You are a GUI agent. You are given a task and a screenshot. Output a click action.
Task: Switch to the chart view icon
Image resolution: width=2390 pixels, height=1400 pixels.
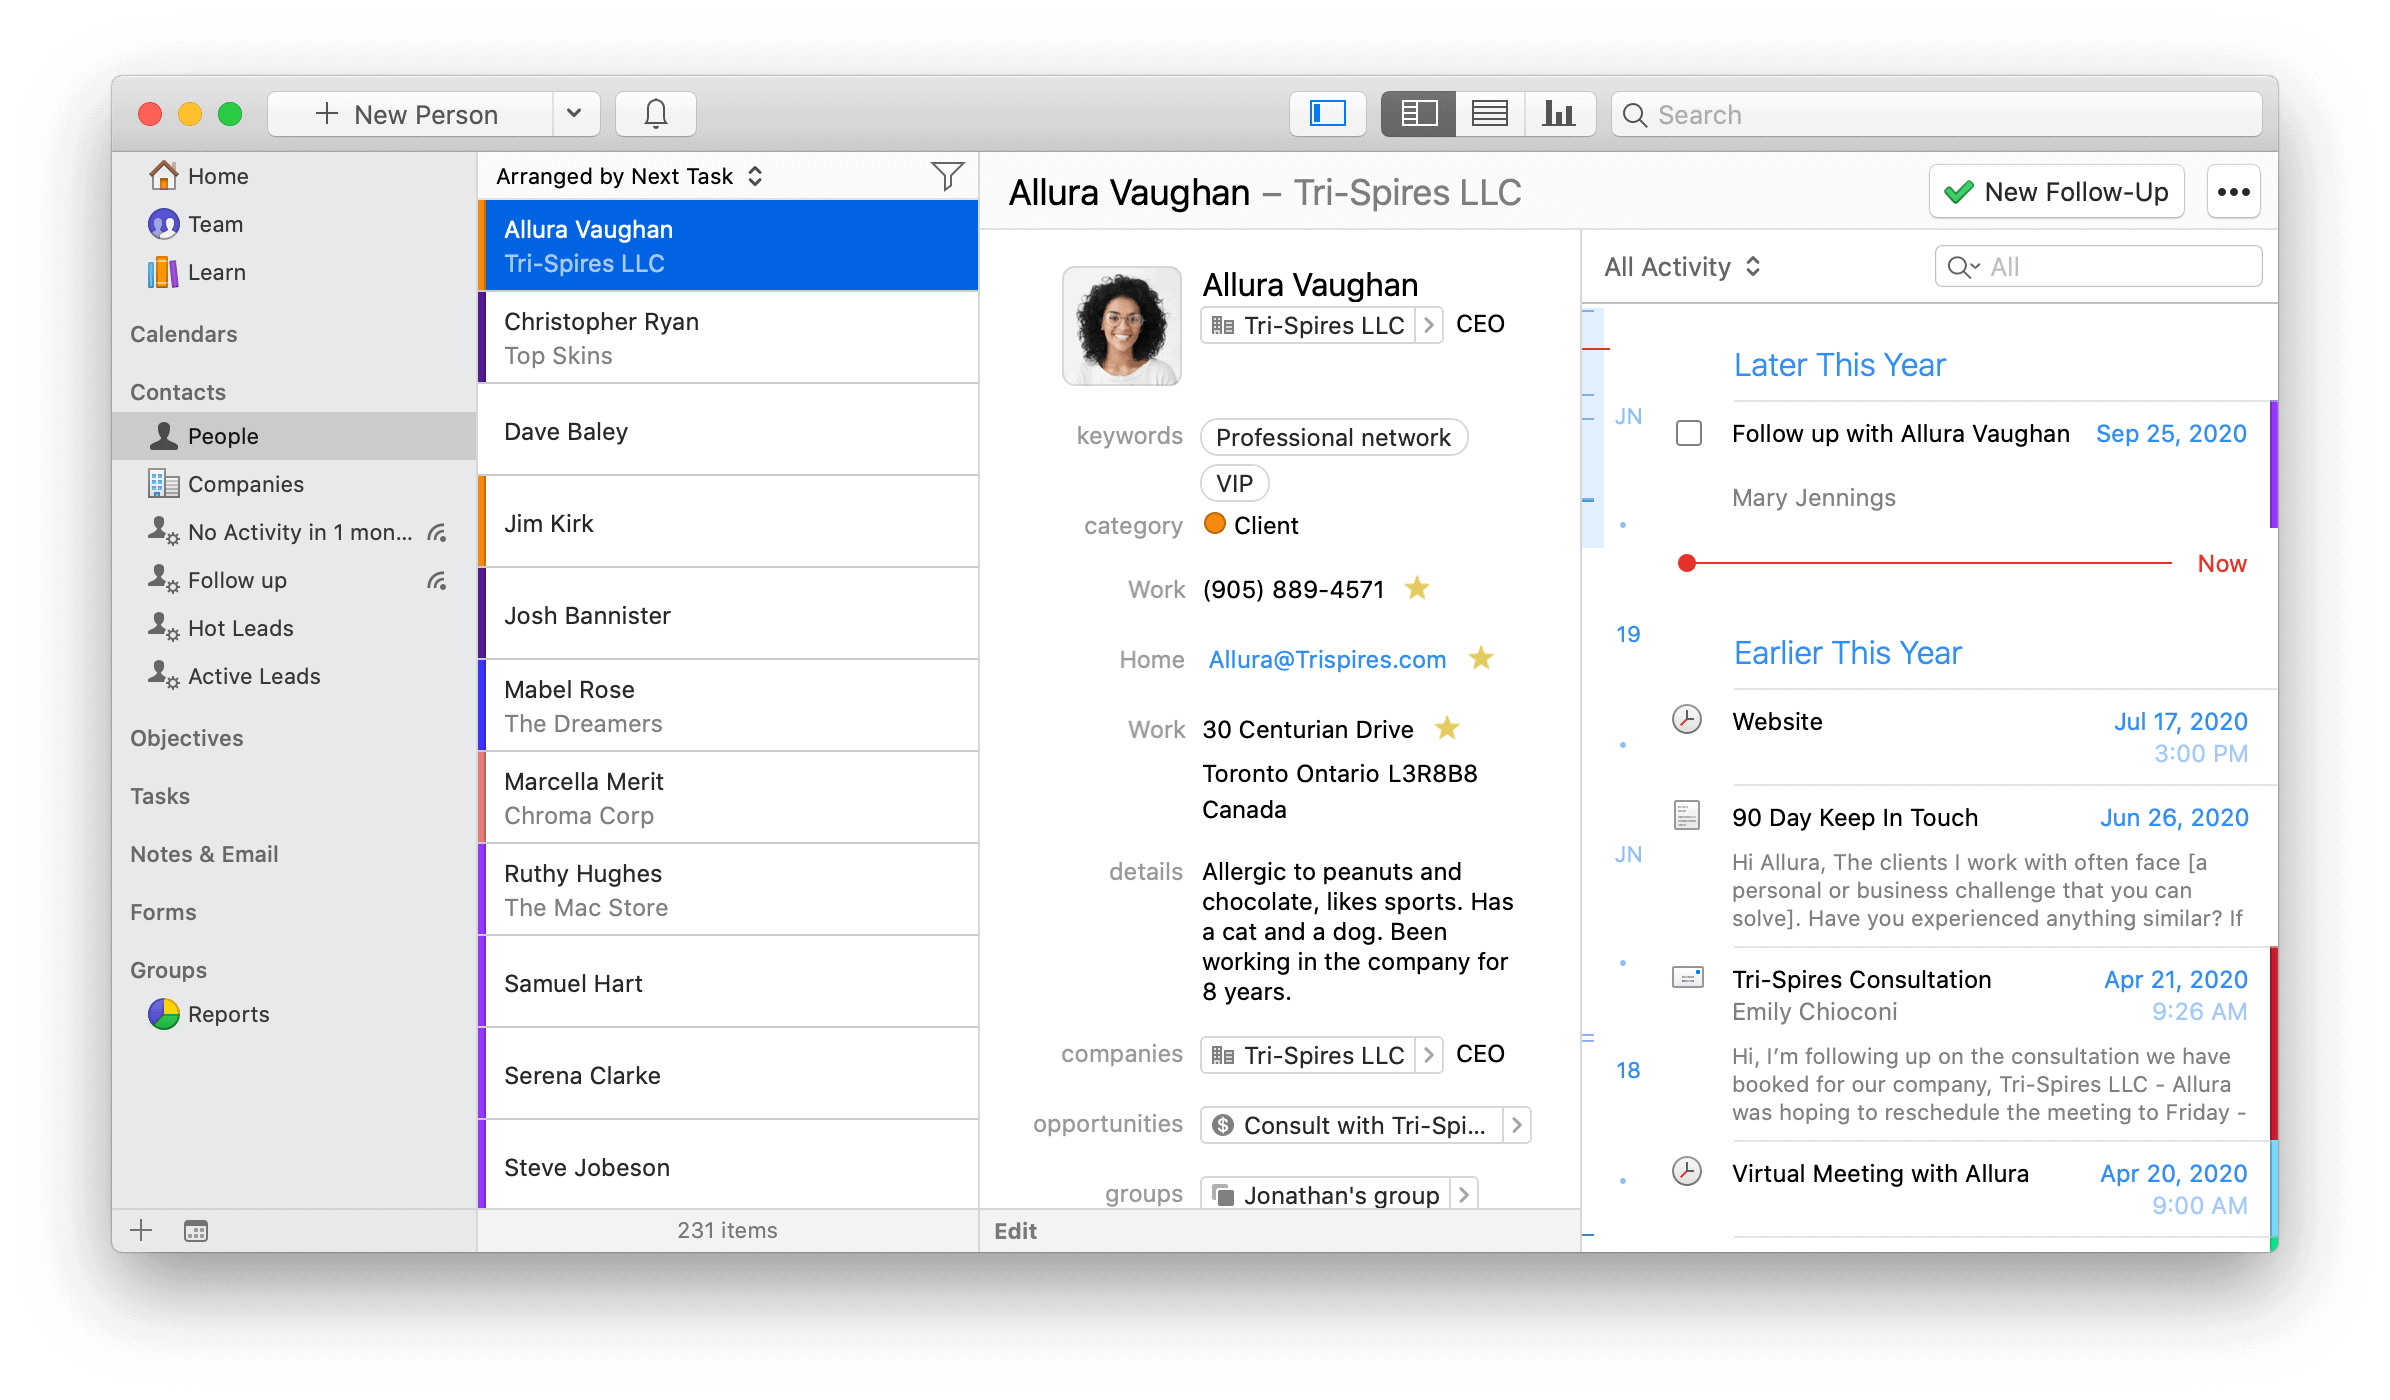coord(1558,114)
